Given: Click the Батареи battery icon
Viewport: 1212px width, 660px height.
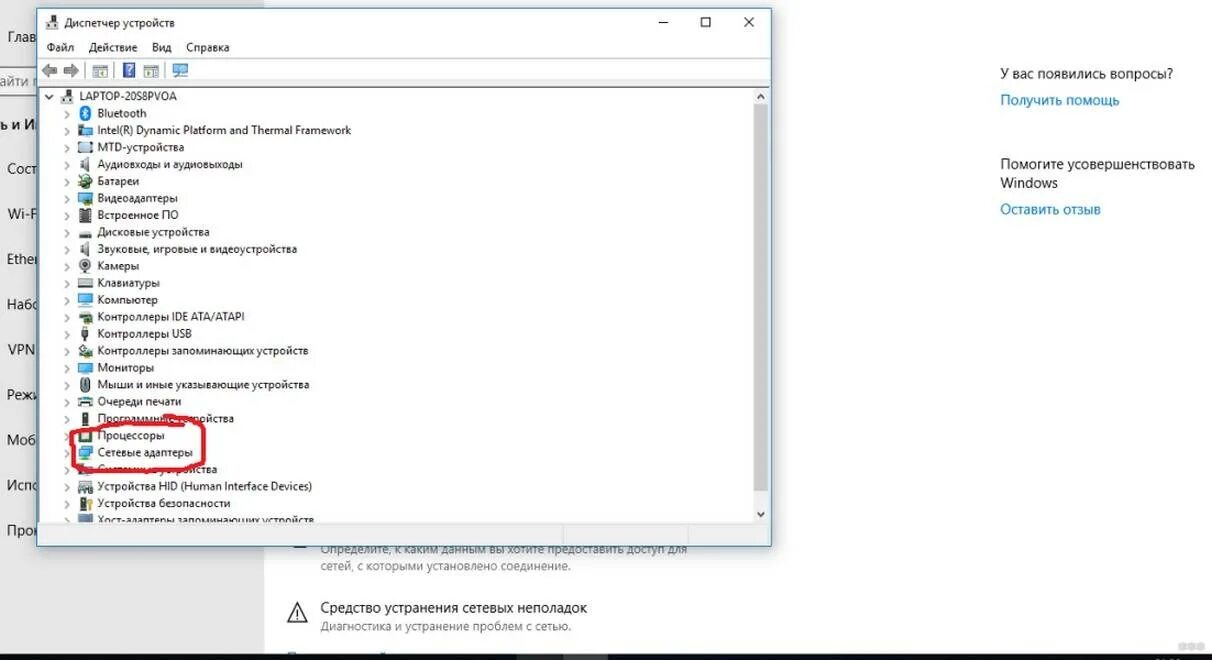Looking at the screenshot, I should click(86, 181).
